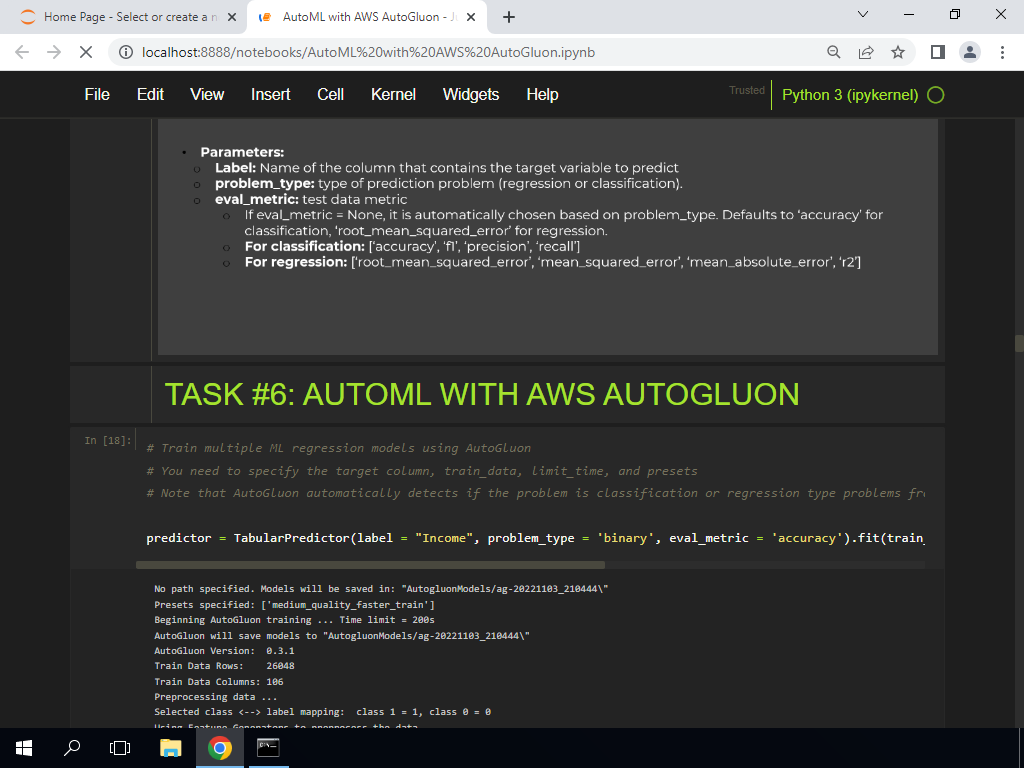Open a new browser tab

tap(509, 18)
